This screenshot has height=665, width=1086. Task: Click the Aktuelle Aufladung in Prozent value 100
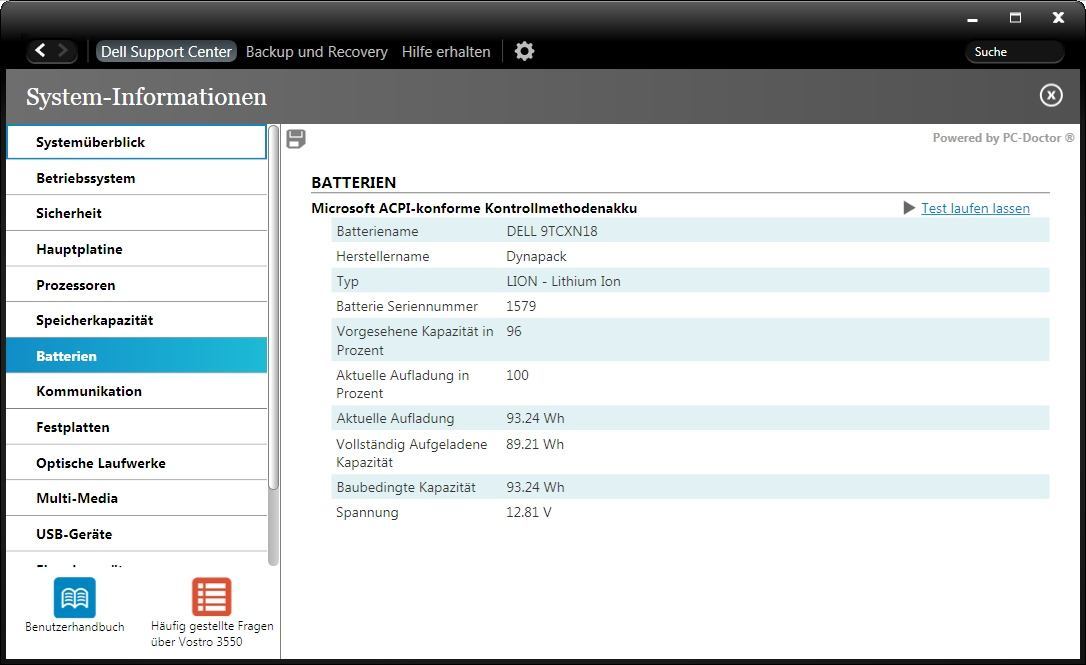coord(517,375)
